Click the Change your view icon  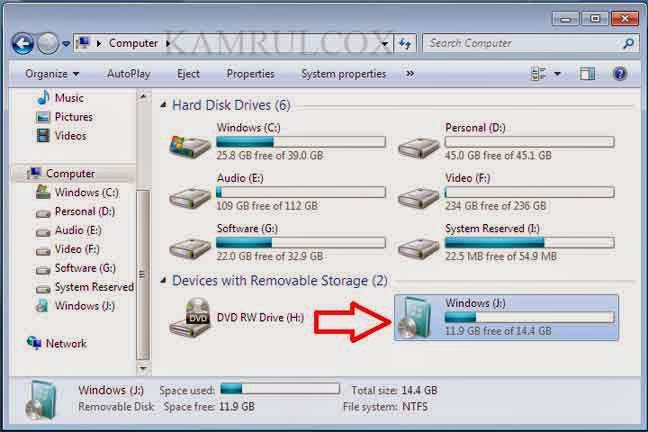point(538,74)
